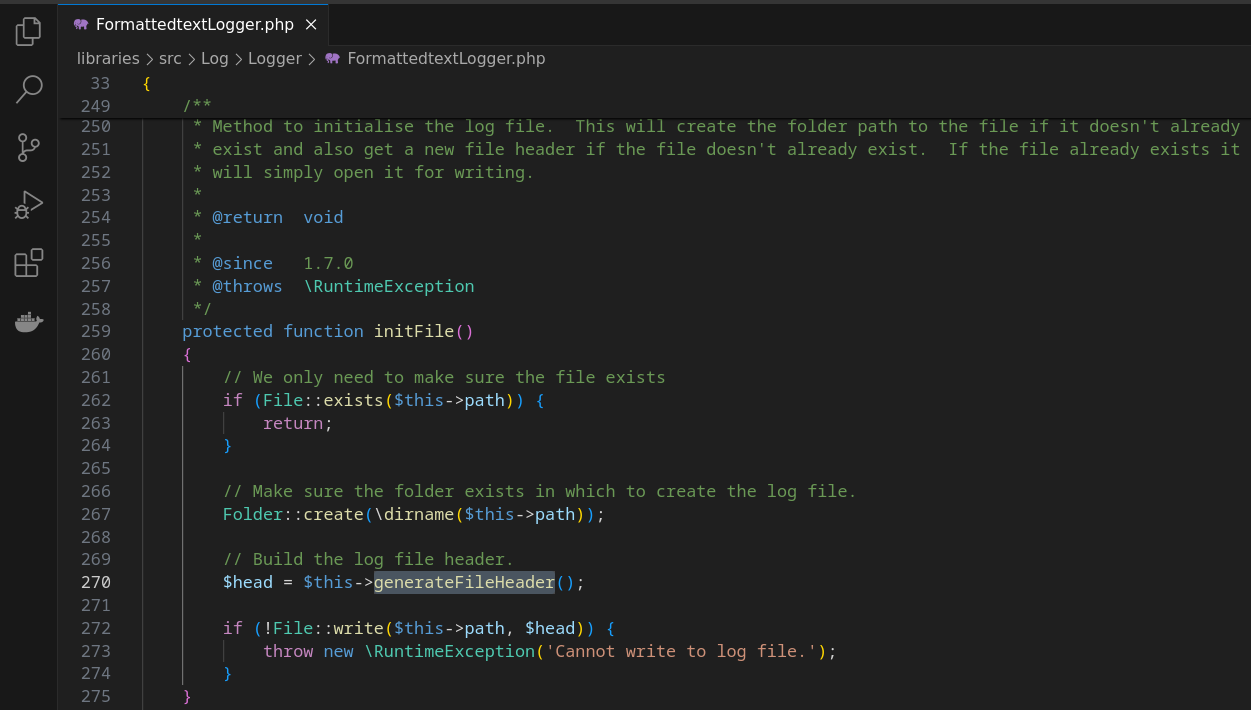This screenshot has width=1251, height=710.
Task: Click '@return void' annotation on line 254
Action: pos(278,217)
